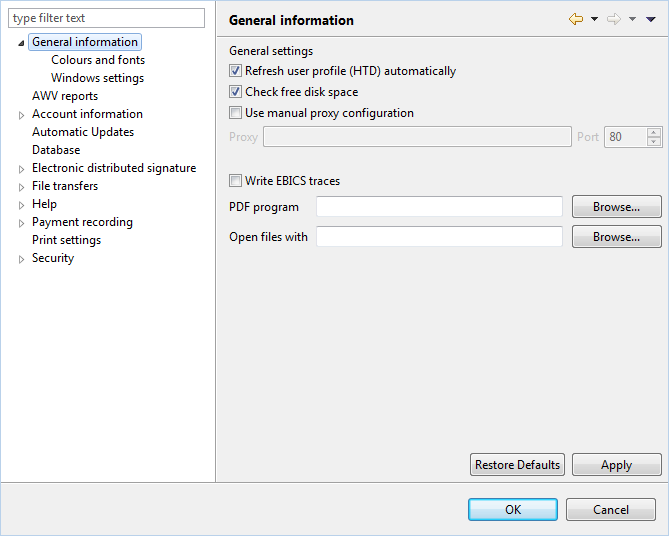Select Colours and fonts in tree
Image resolution: width=669 pixels, height=536 pixels.
[x=98, y=60]
